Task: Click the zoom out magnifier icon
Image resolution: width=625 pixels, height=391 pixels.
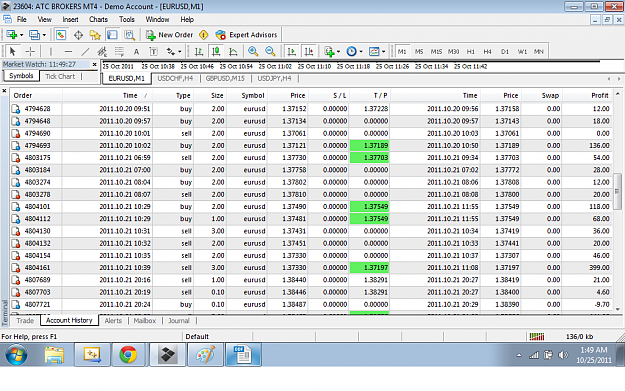Action: pos(270,51)
